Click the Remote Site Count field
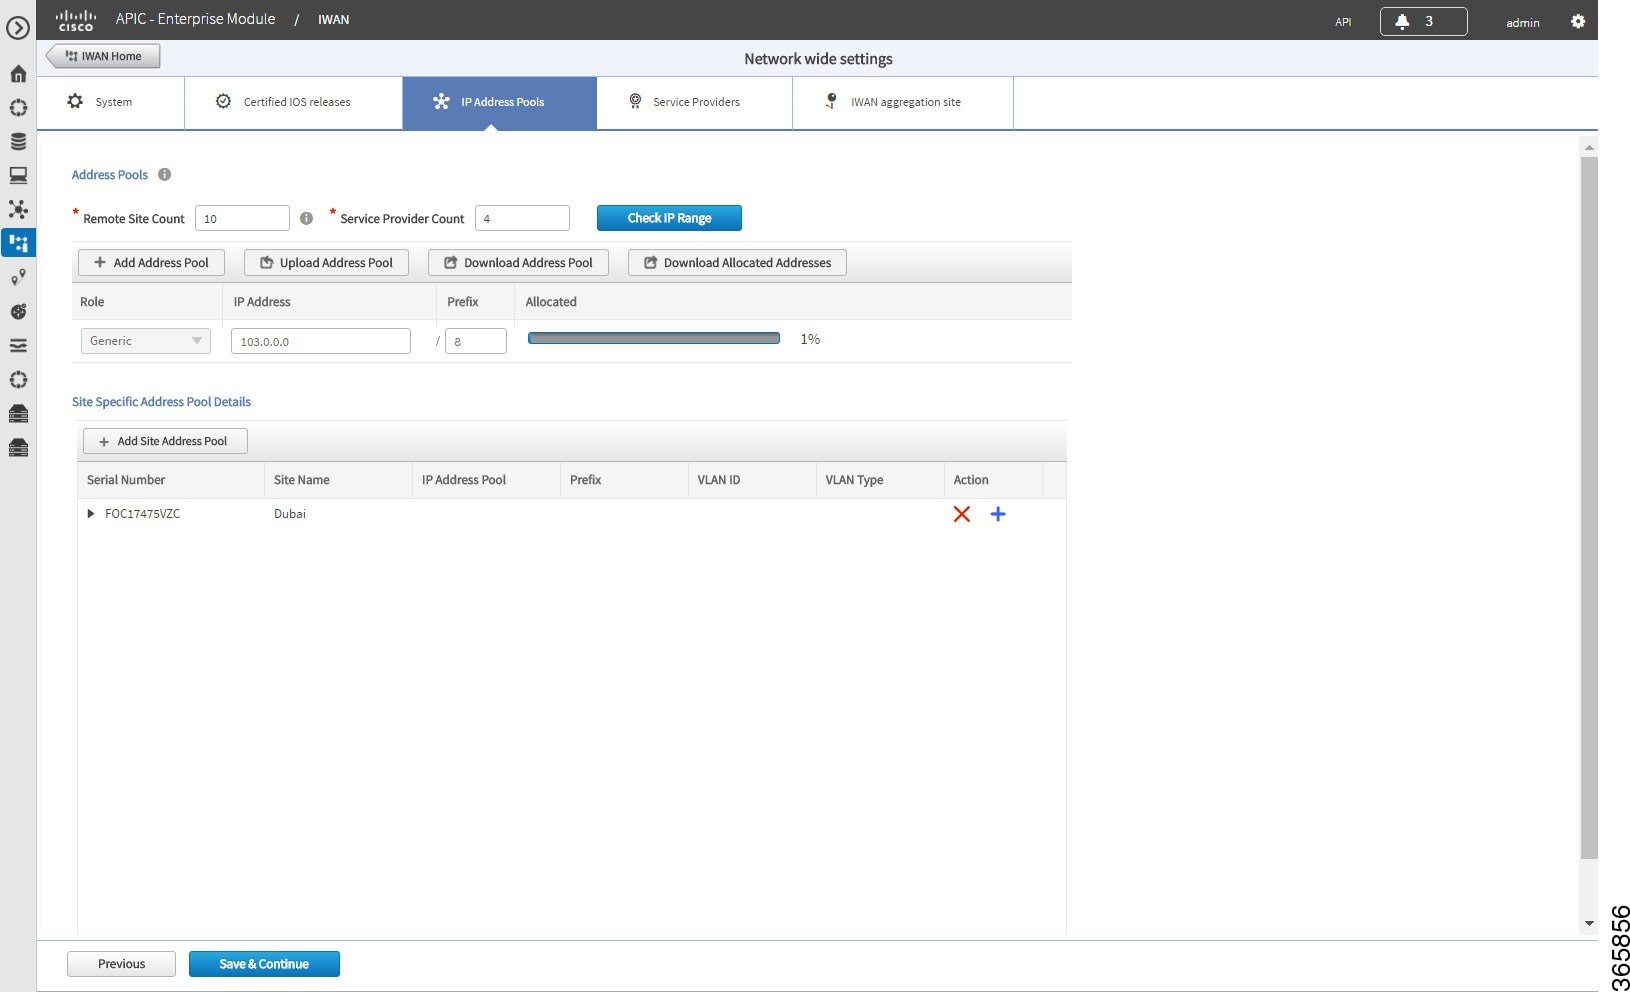This screenshot has width=1630, height=992. (x=242, y=218)
